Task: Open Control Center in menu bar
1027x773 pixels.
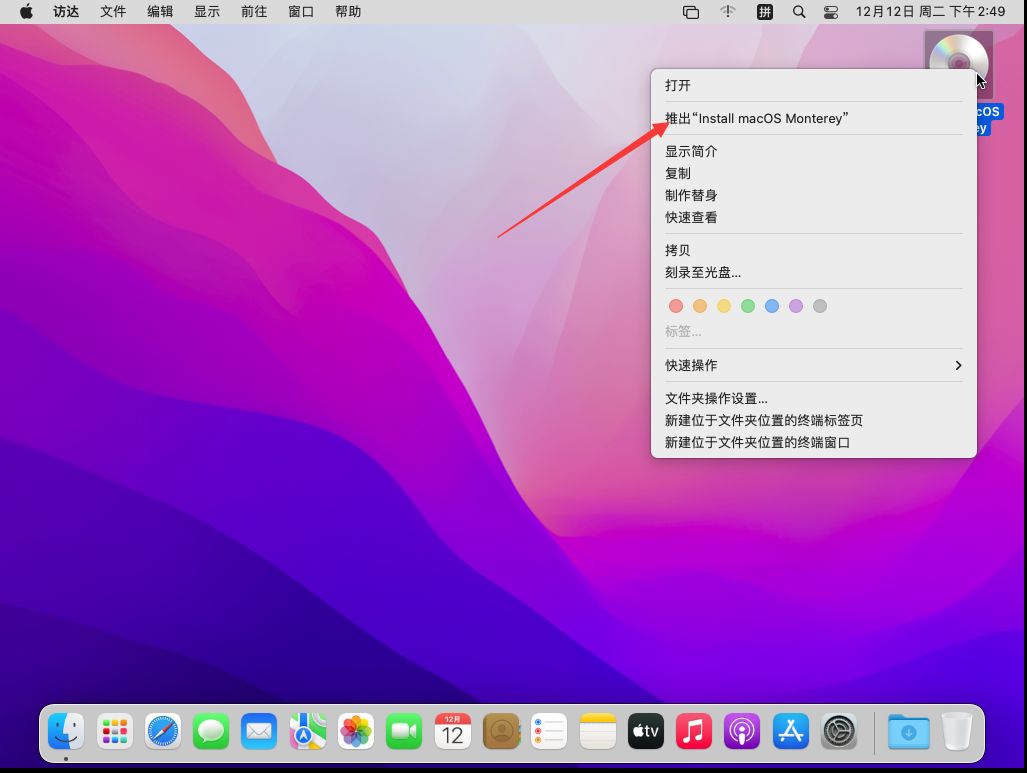Action: (x=831, y=12)
